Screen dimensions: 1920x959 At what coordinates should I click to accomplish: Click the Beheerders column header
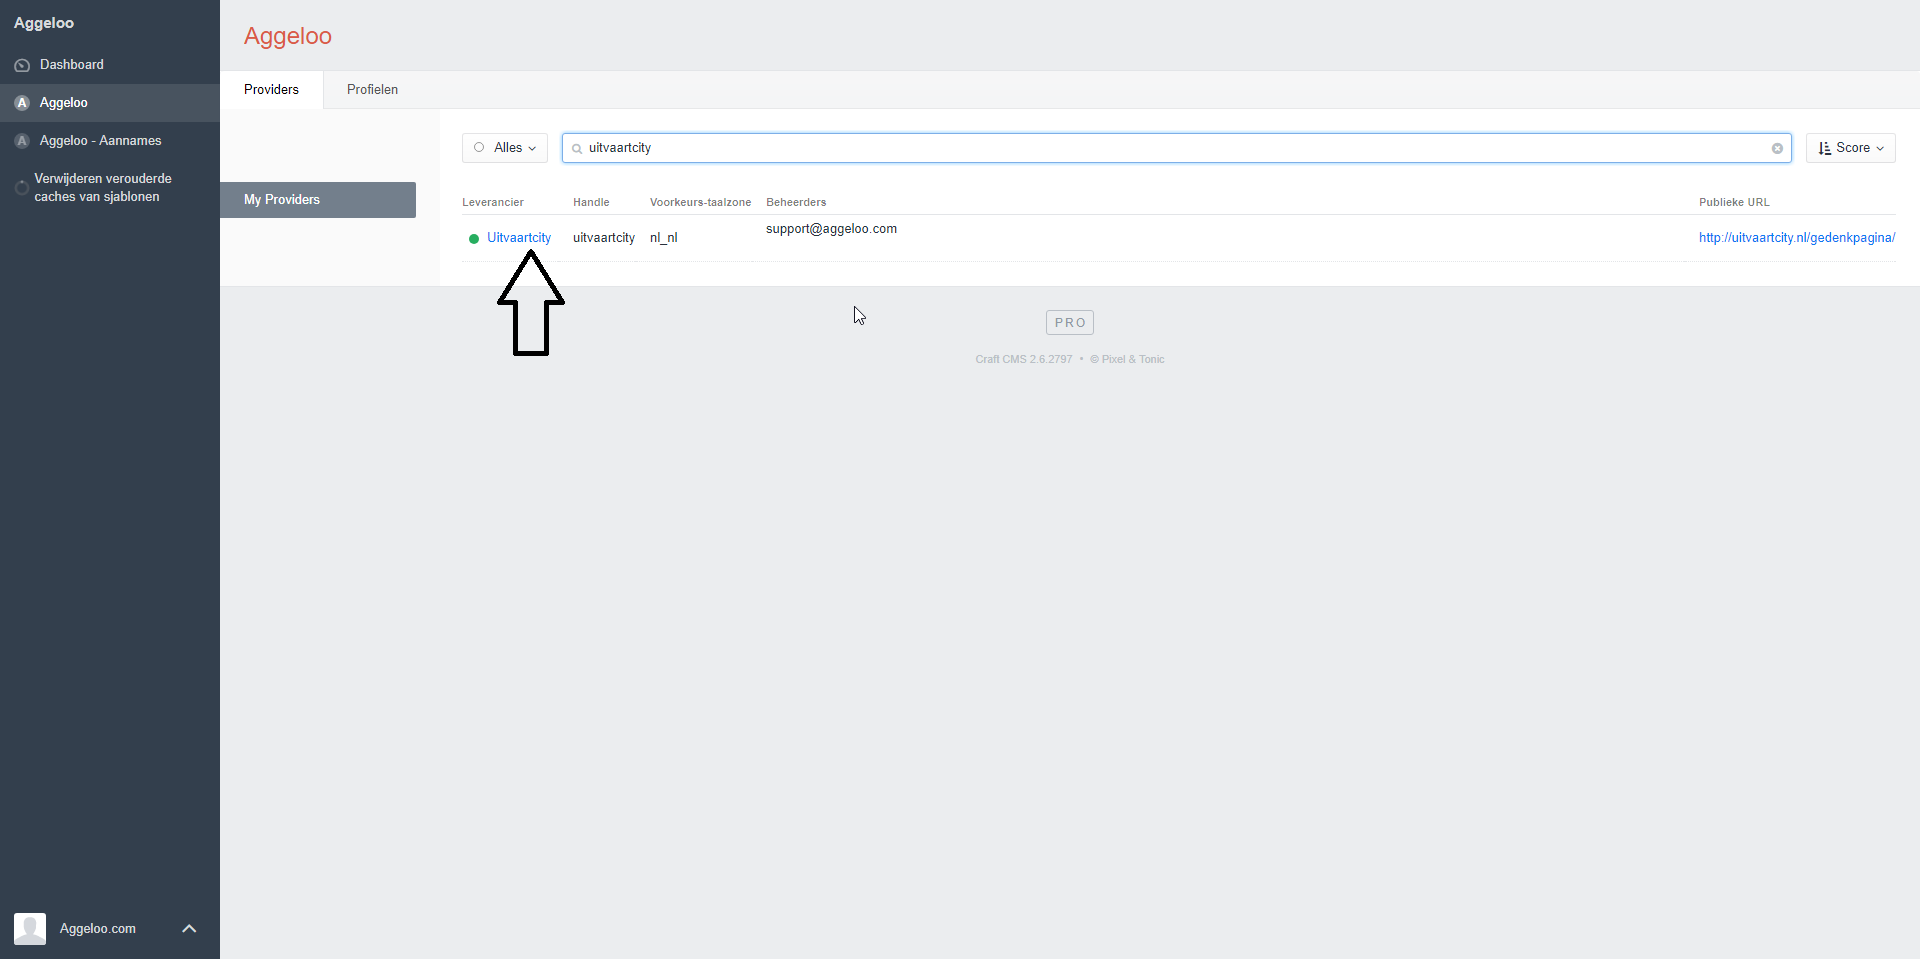[x=796, y=202]
